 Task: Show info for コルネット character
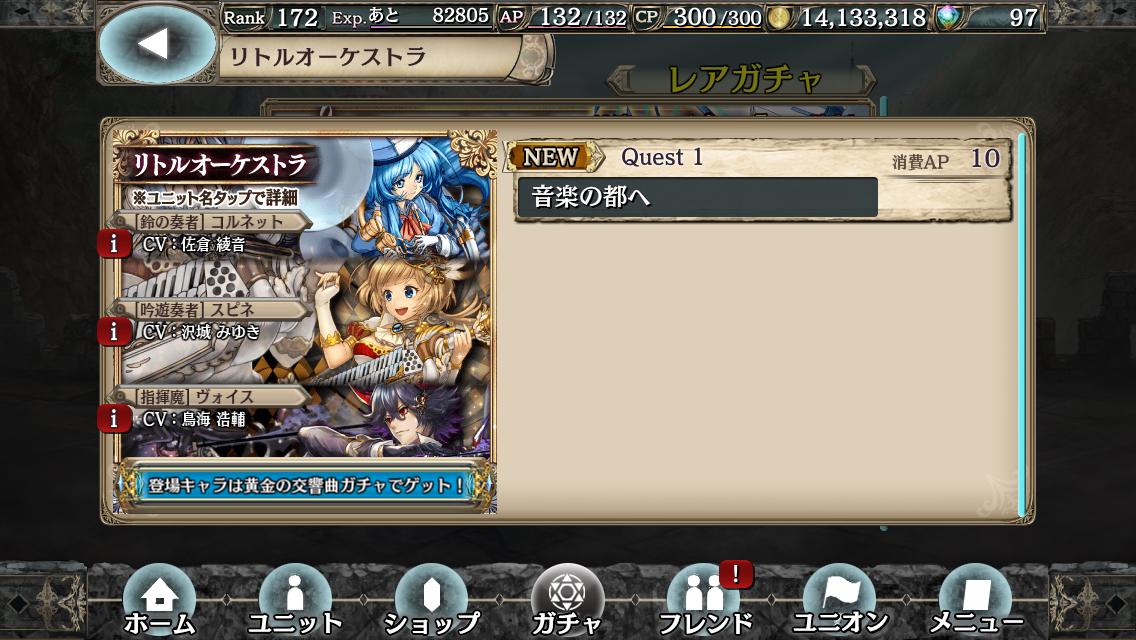114,244
